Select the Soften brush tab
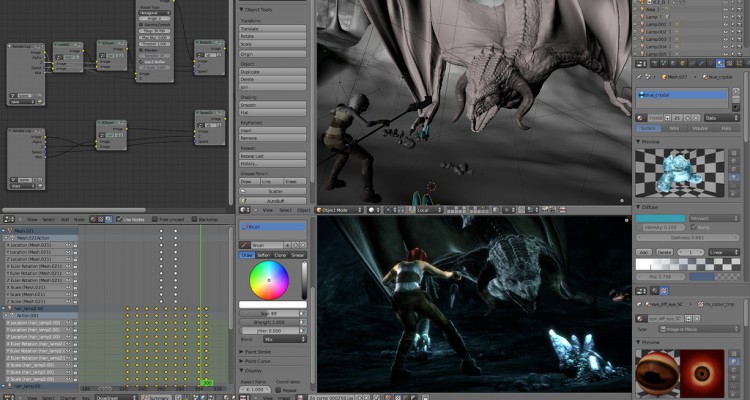750x400 pixels. (x=263, y=255)
